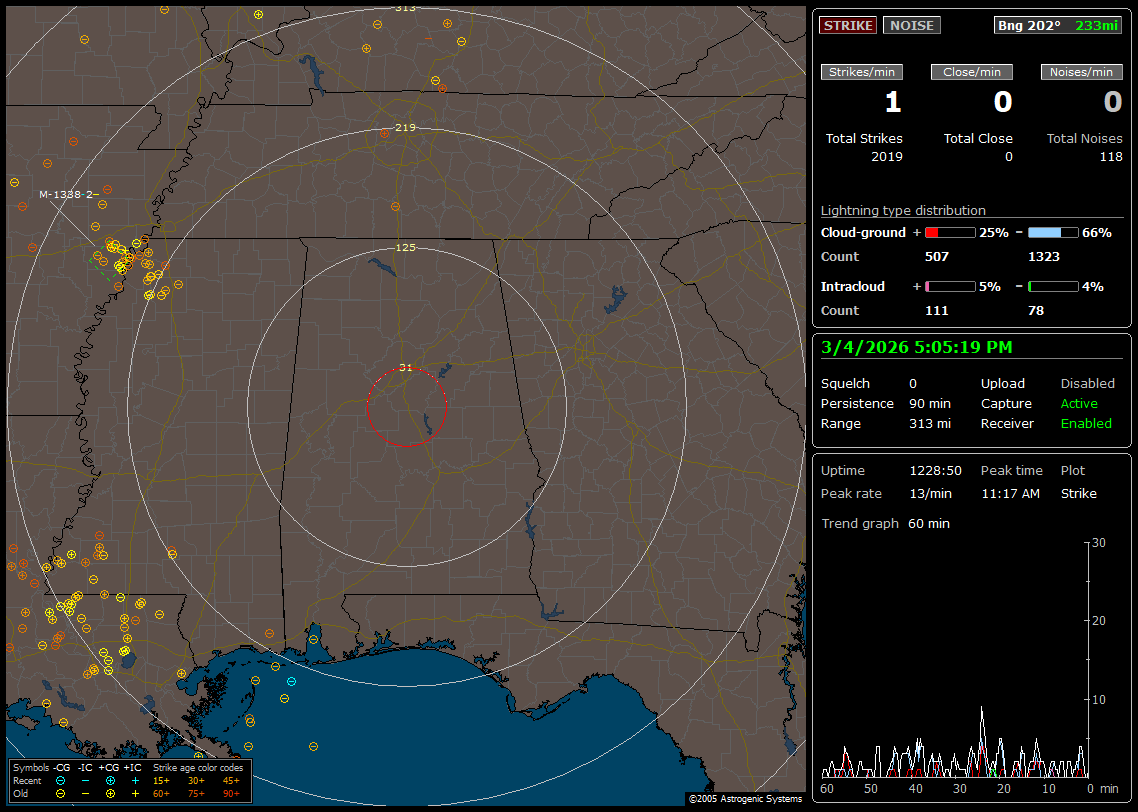Click the recent +CG symbol in legend
Viewport: 1138px width, 812px height.
[110, 780]
